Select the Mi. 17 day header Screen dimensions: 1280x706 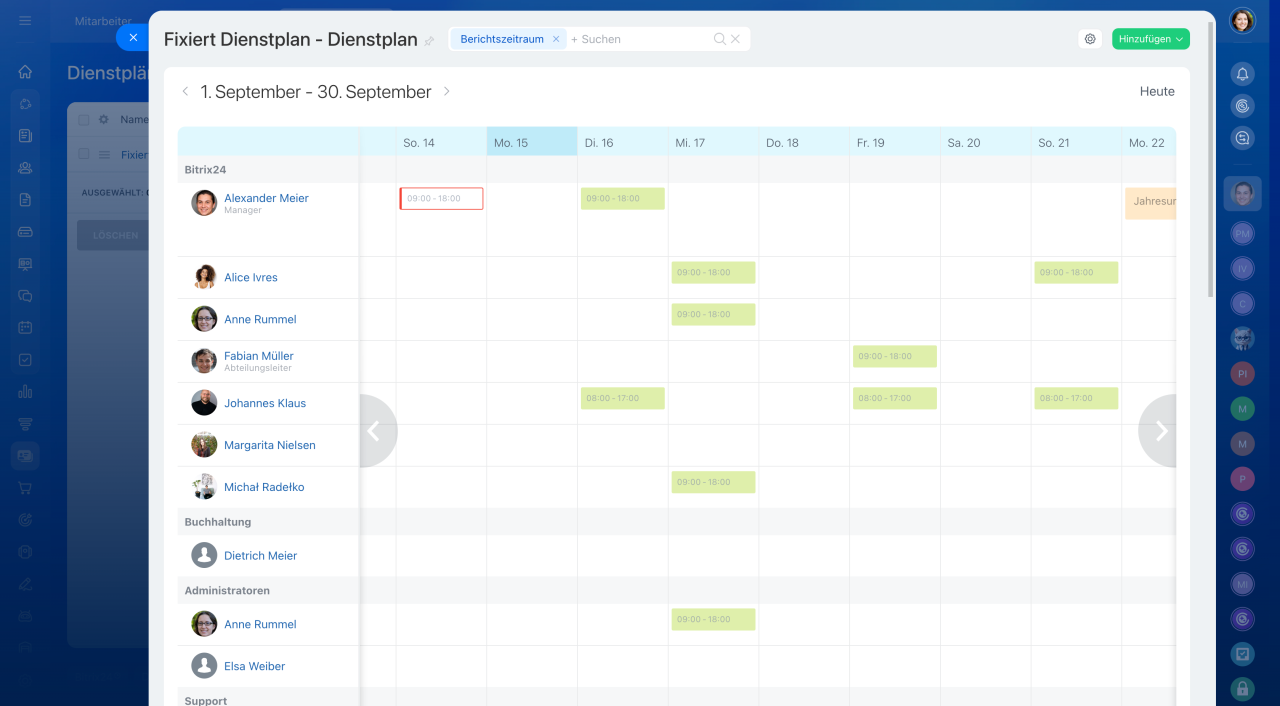pos(714,142)
